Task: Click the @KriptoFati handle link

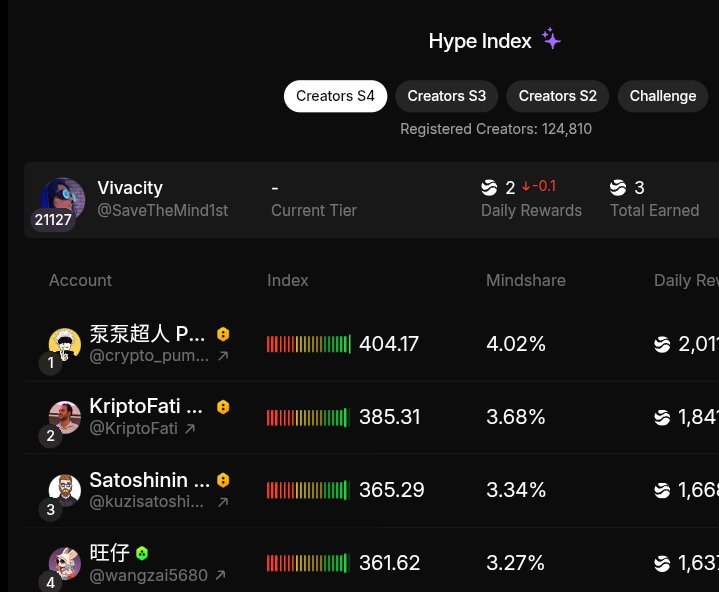Action: coord(133,428)
